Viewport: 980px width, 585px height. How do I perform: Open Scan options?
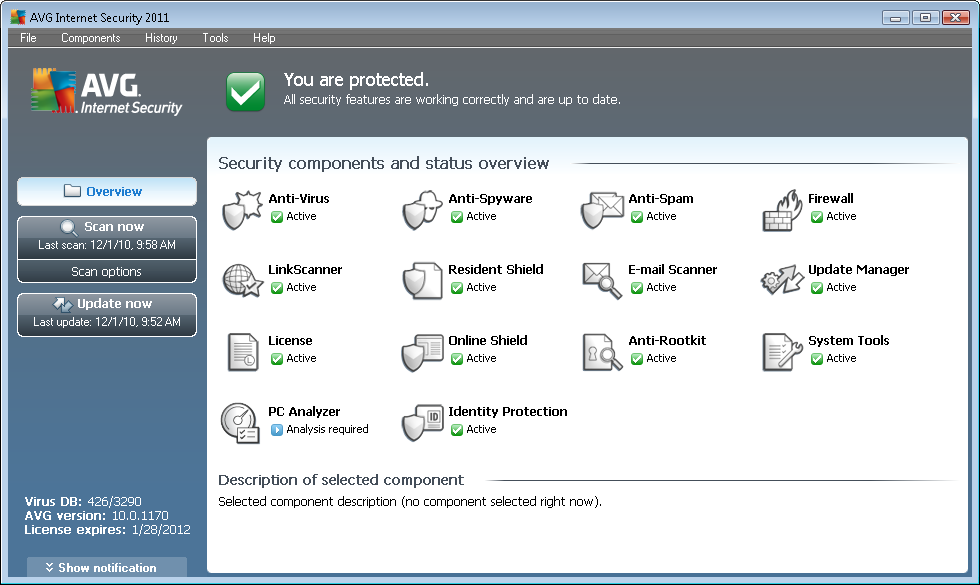tap(107, 272)
